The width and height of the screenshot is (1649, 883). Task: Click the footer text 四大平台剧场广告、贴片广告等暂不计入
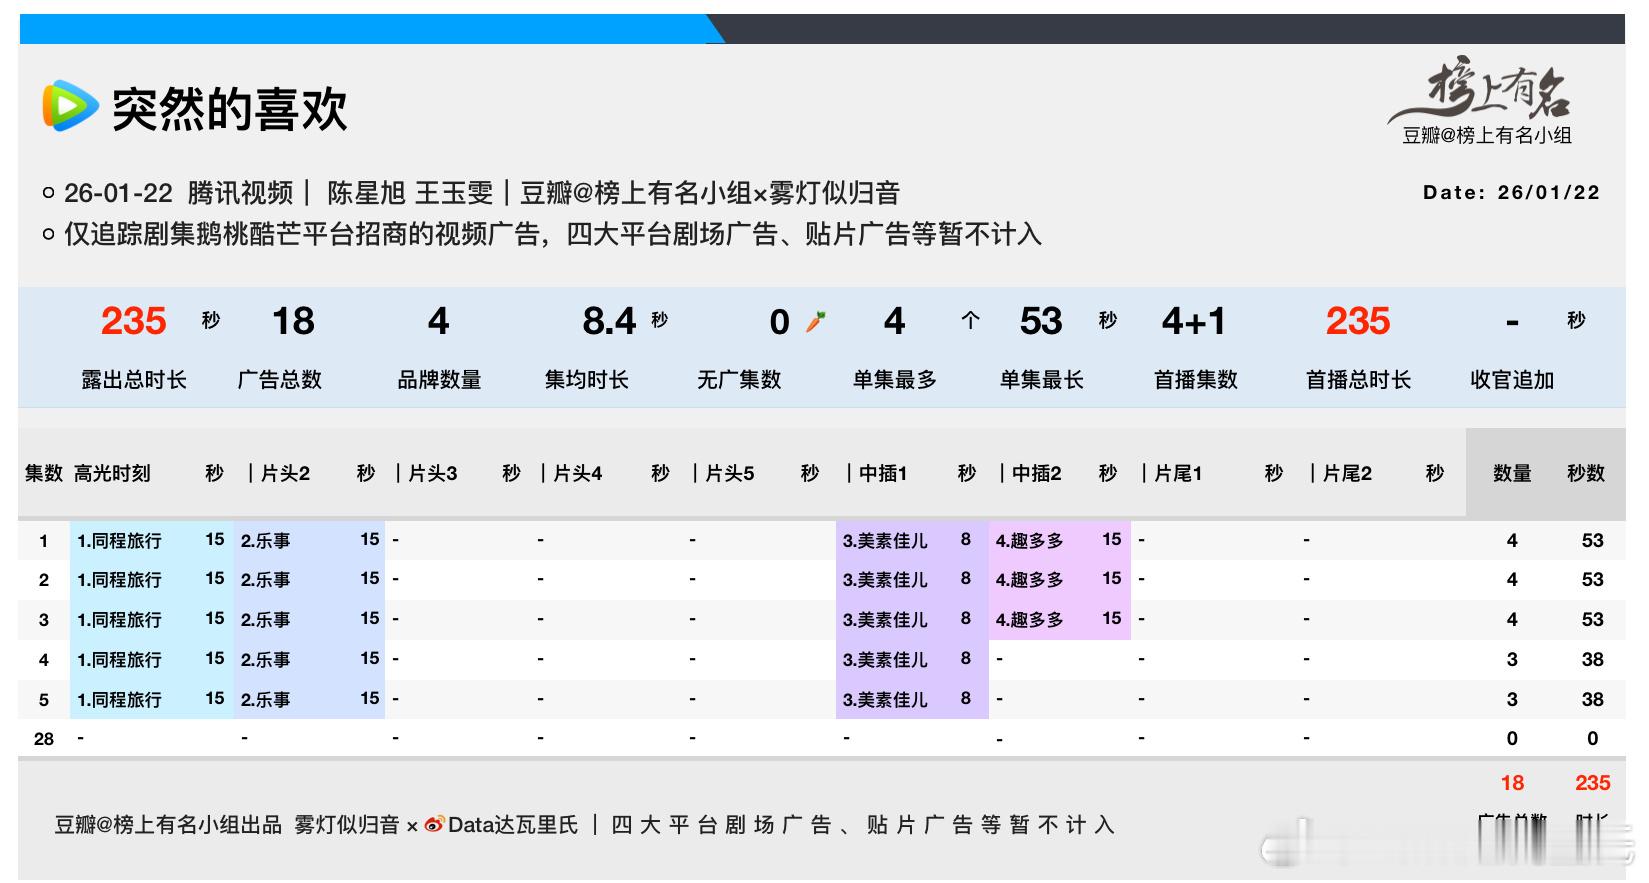(x=862, y=825)
